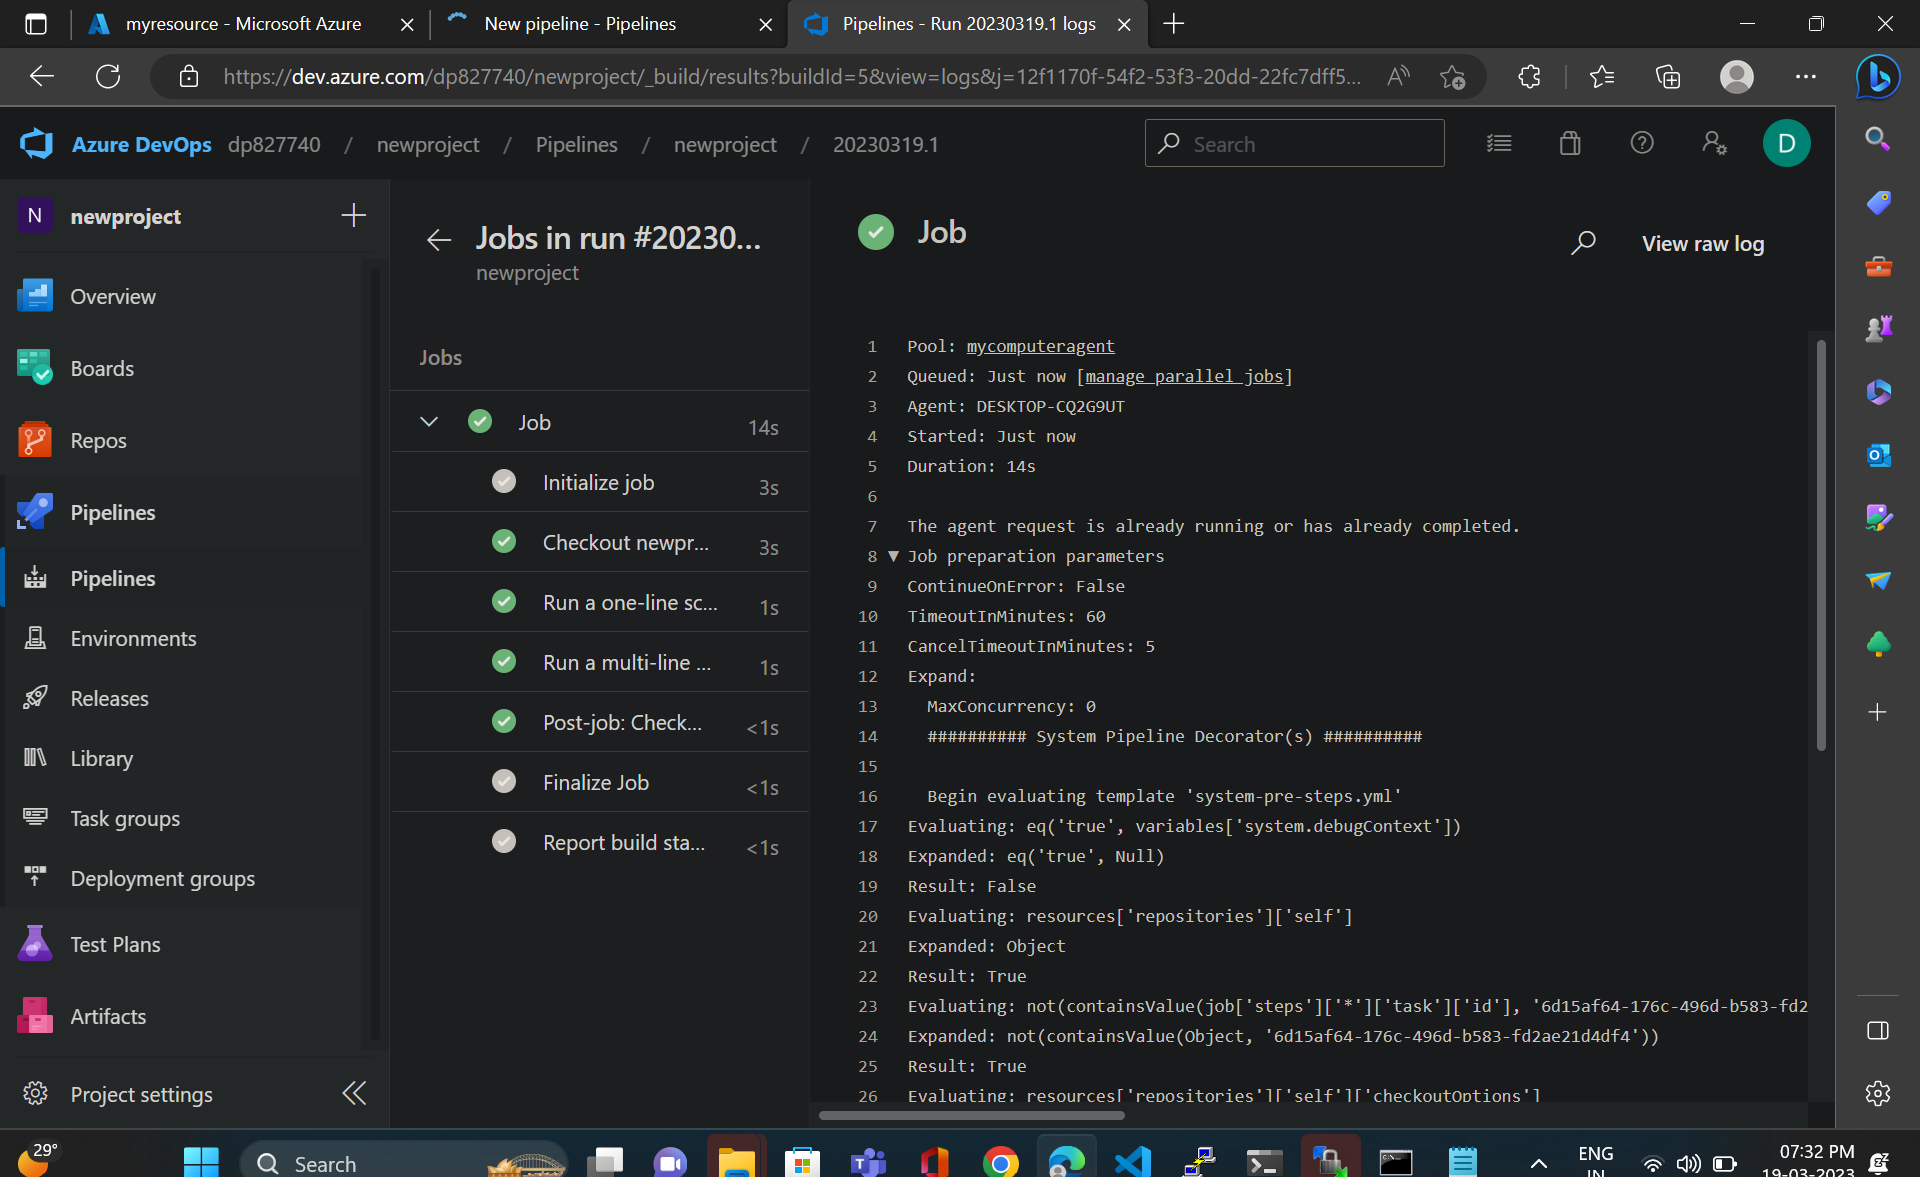Open the Repos section

tap(97, 440)
